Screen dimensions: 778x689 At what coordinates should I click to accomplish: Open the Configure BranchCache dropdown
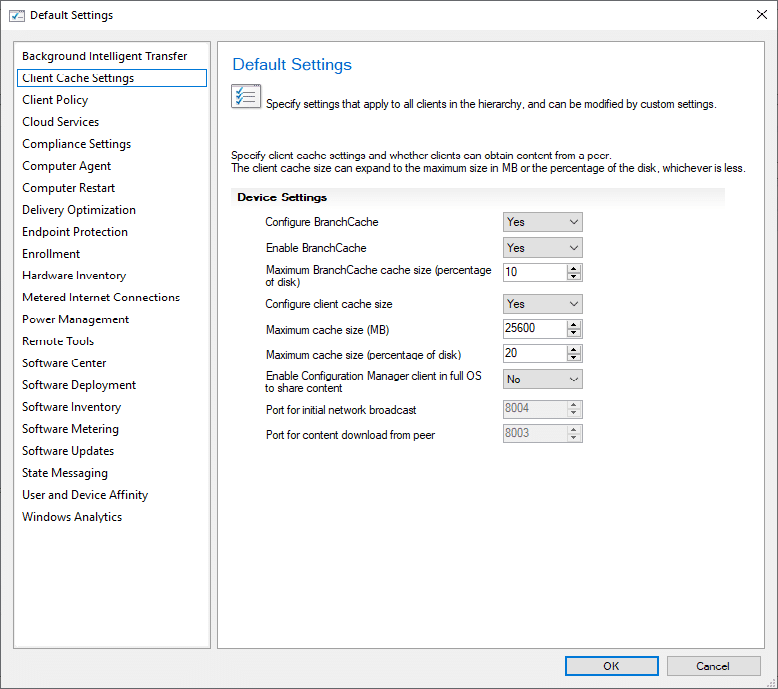click(542, 222)
